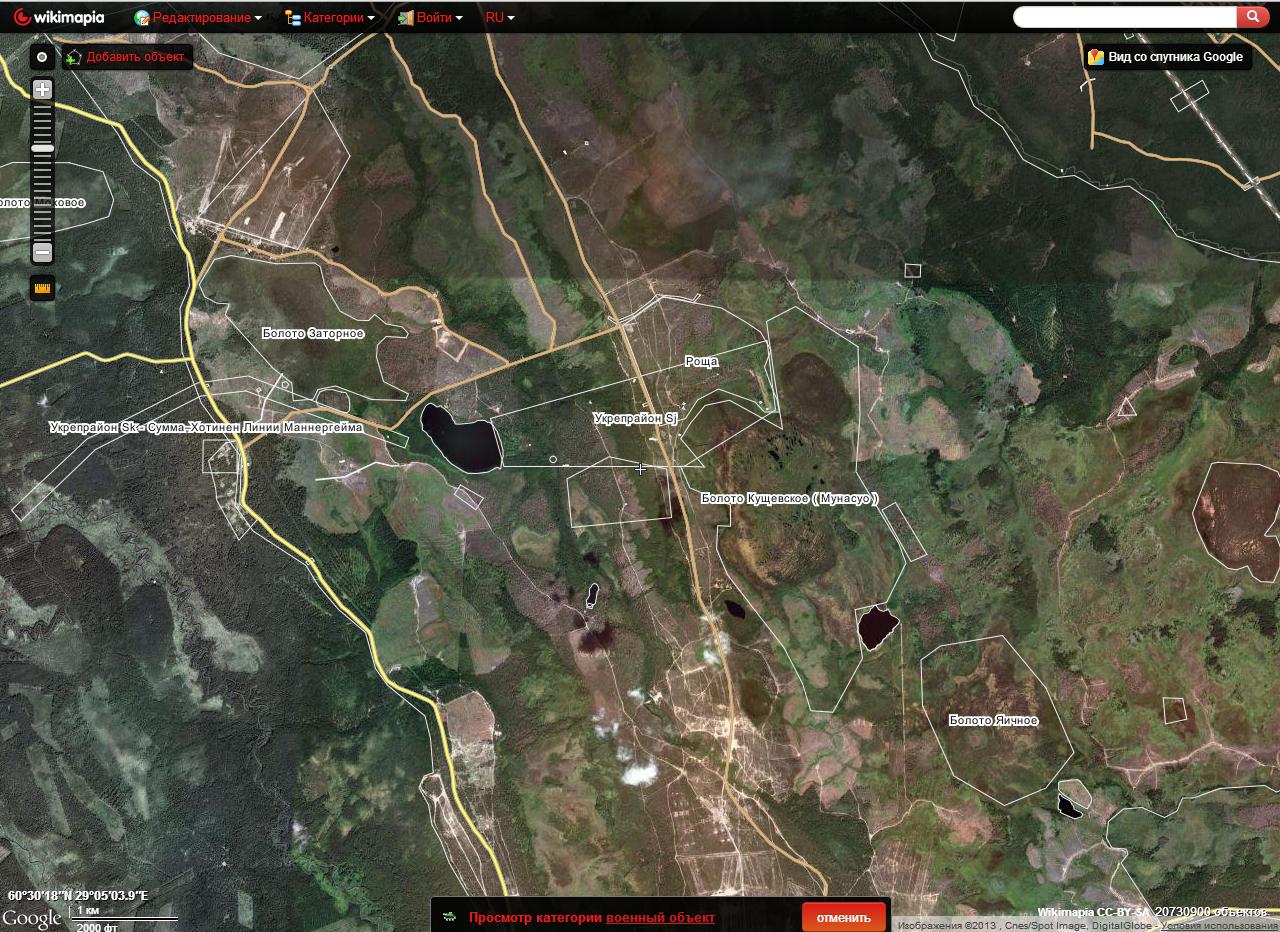1280x932 pixels.
Task: Click the Добавить объект button
Action: coord(127,57)
